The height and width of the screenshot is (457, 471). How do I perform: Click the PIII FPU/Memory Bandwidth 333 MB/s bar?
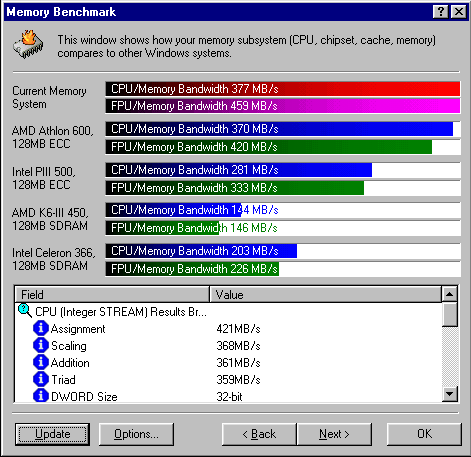(283, 188)
